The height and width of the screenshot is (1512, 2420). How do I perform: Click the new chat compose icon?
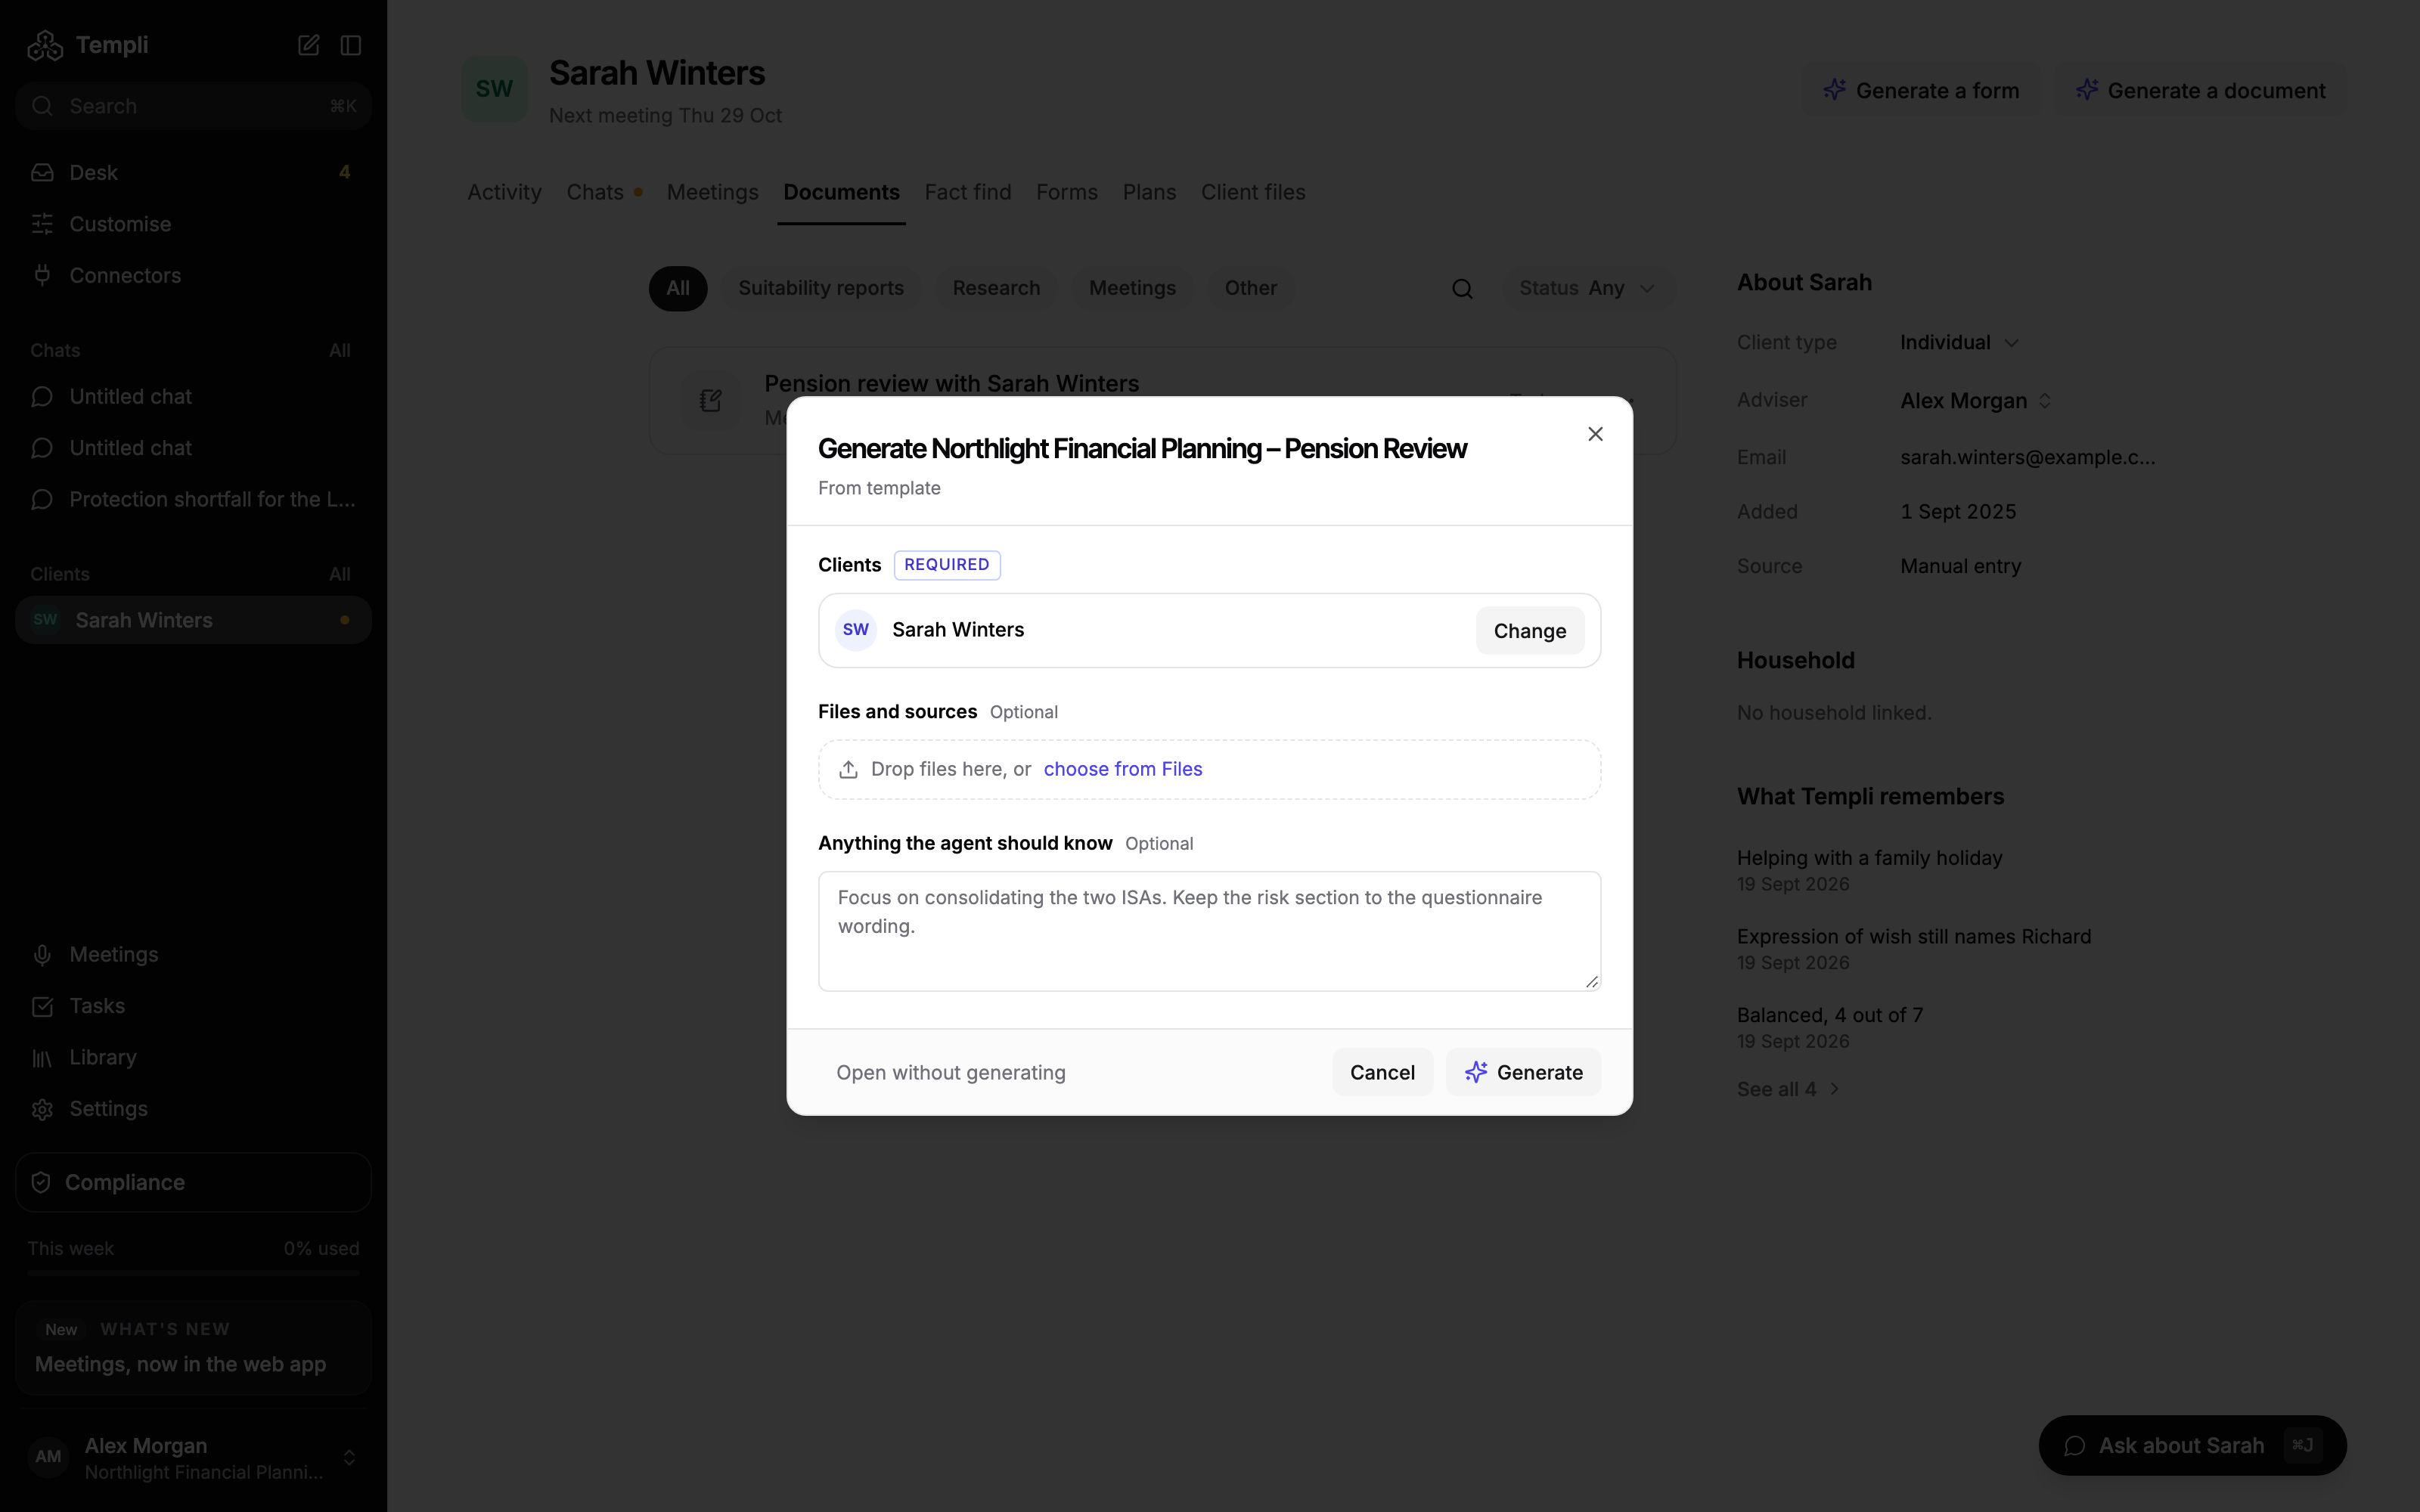(x=308, y=45)
